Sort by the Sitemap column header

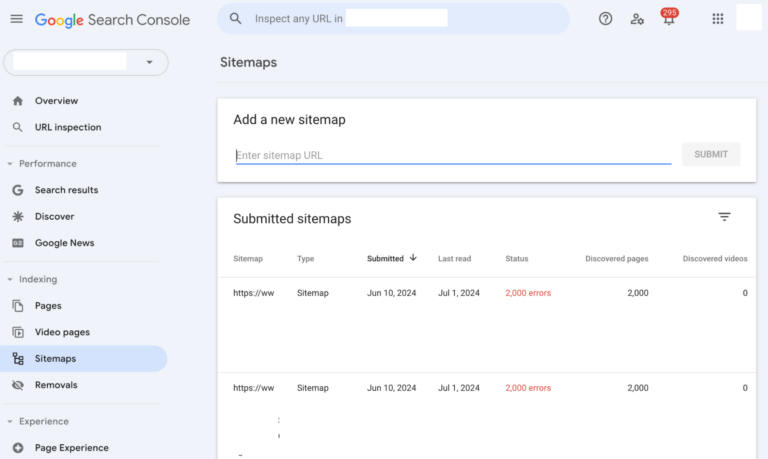click(x=248, y=259)
